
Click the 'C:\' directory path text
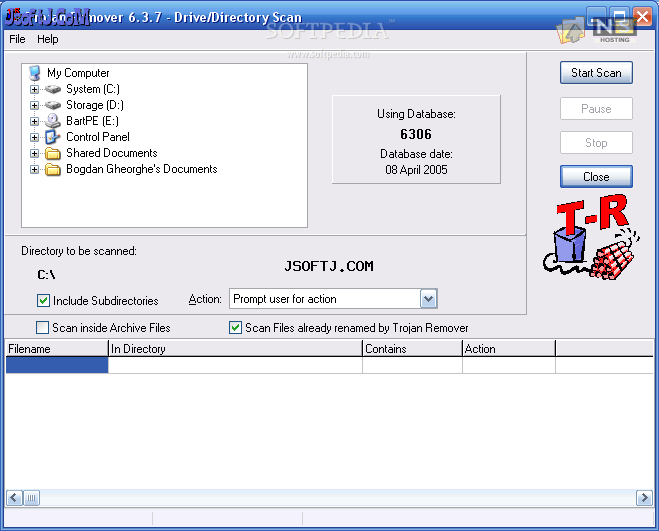46,275
